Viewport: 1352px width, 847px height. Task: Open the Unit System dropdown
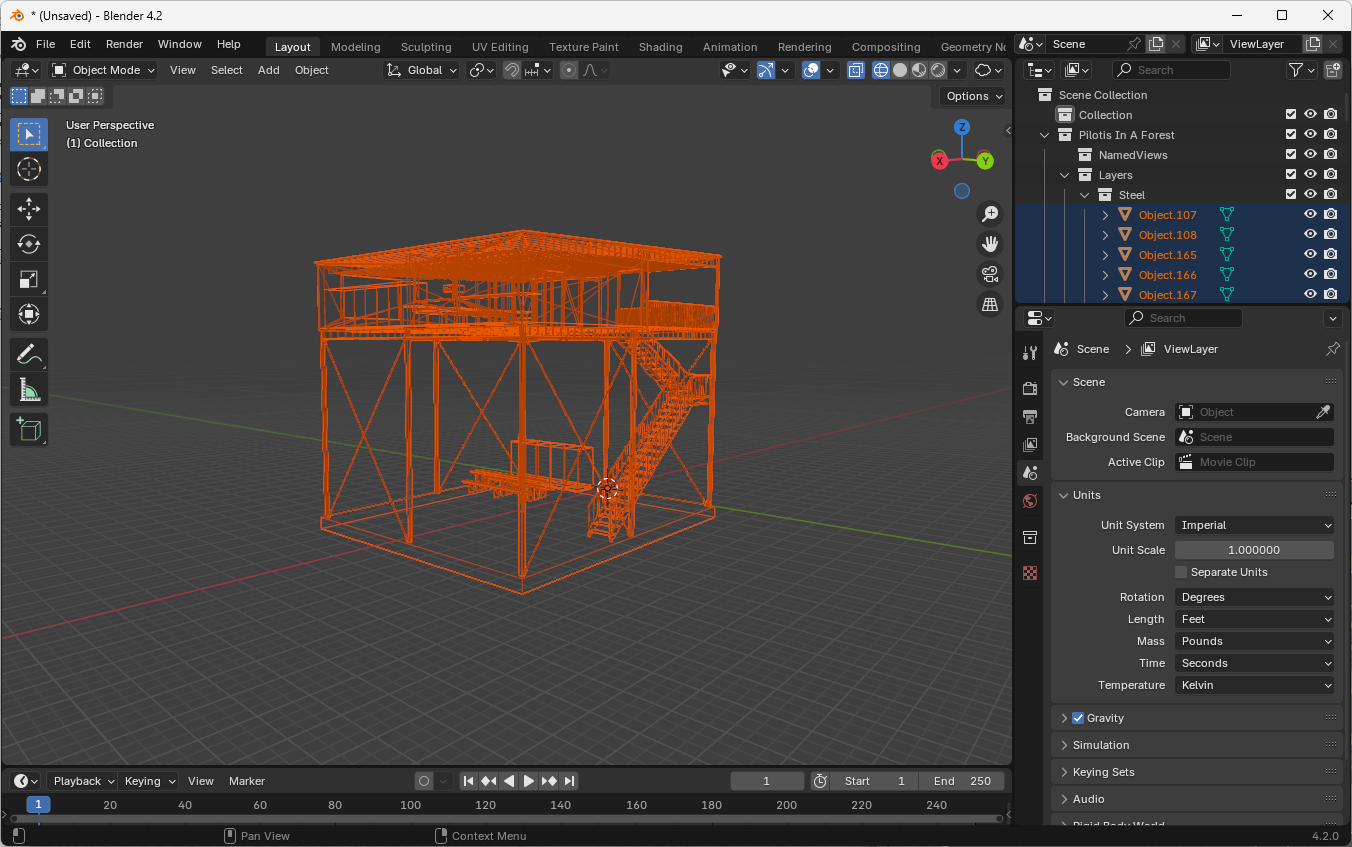(1254, 525)
